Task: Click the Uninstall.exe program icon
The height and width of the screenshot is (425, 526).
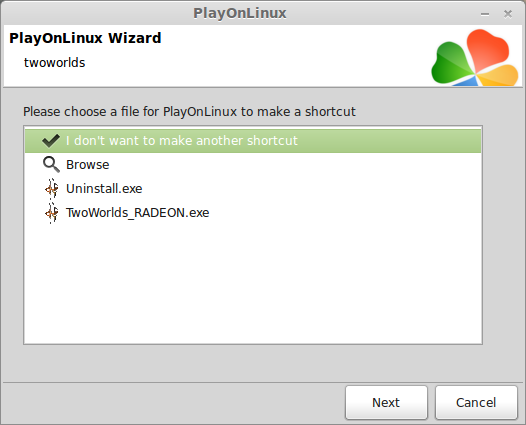Action: tap(51, 189)
